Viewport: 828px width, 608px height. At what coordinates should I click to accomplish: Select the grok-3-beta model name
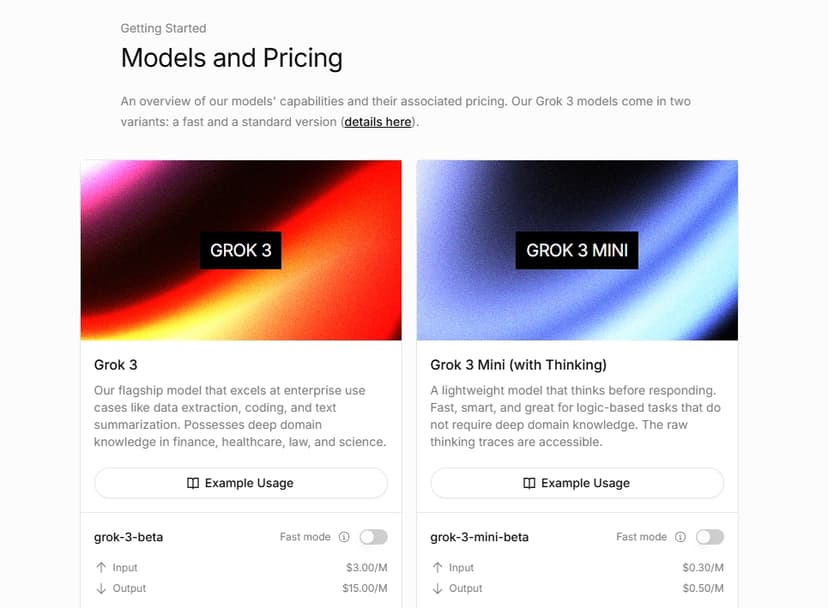click(128, 537)
